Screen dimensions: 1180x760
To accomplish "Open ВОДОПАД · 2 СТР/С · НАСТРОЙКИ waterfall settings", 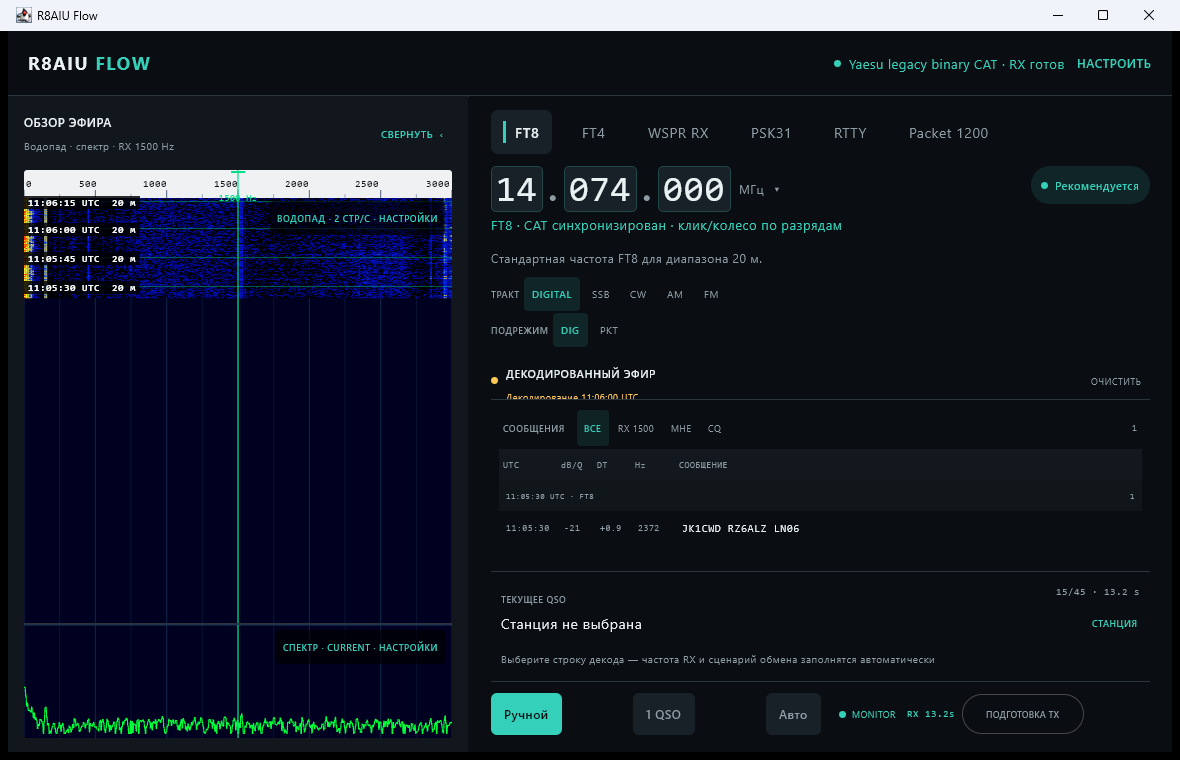I will (357, 218).
